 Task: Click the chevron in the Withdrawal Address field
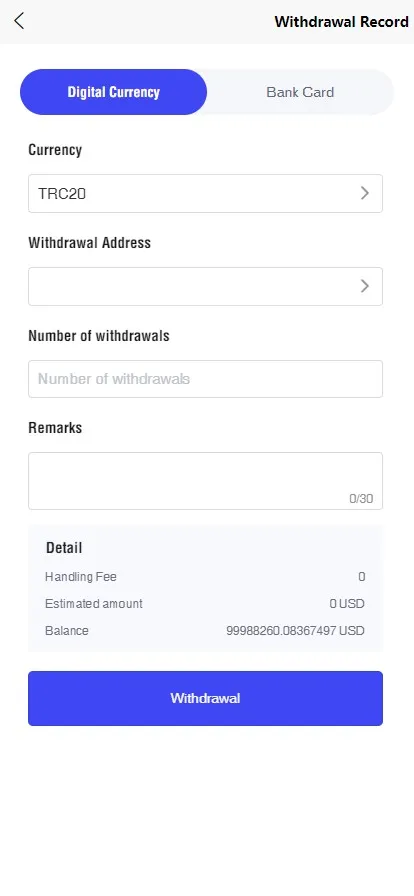365,286
